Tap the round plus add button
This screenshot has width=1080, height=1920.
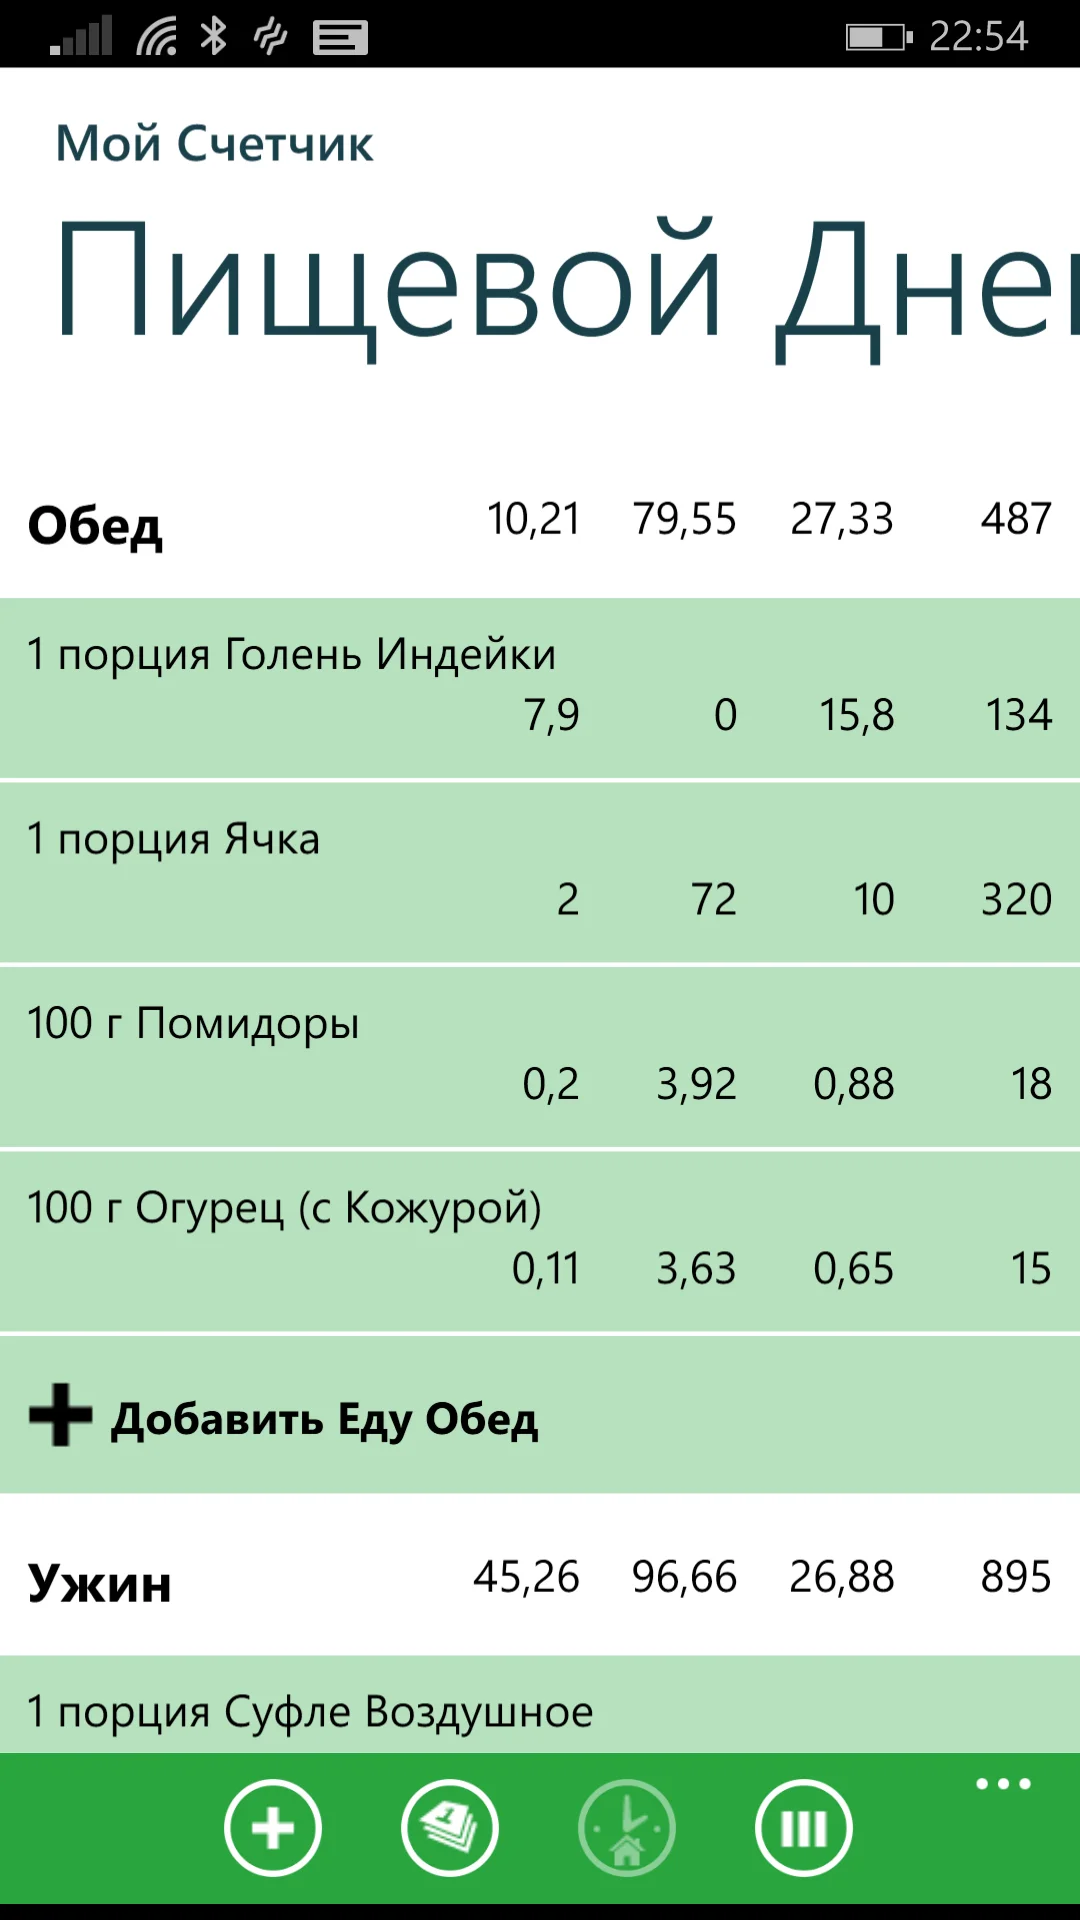click(272, 1829)
